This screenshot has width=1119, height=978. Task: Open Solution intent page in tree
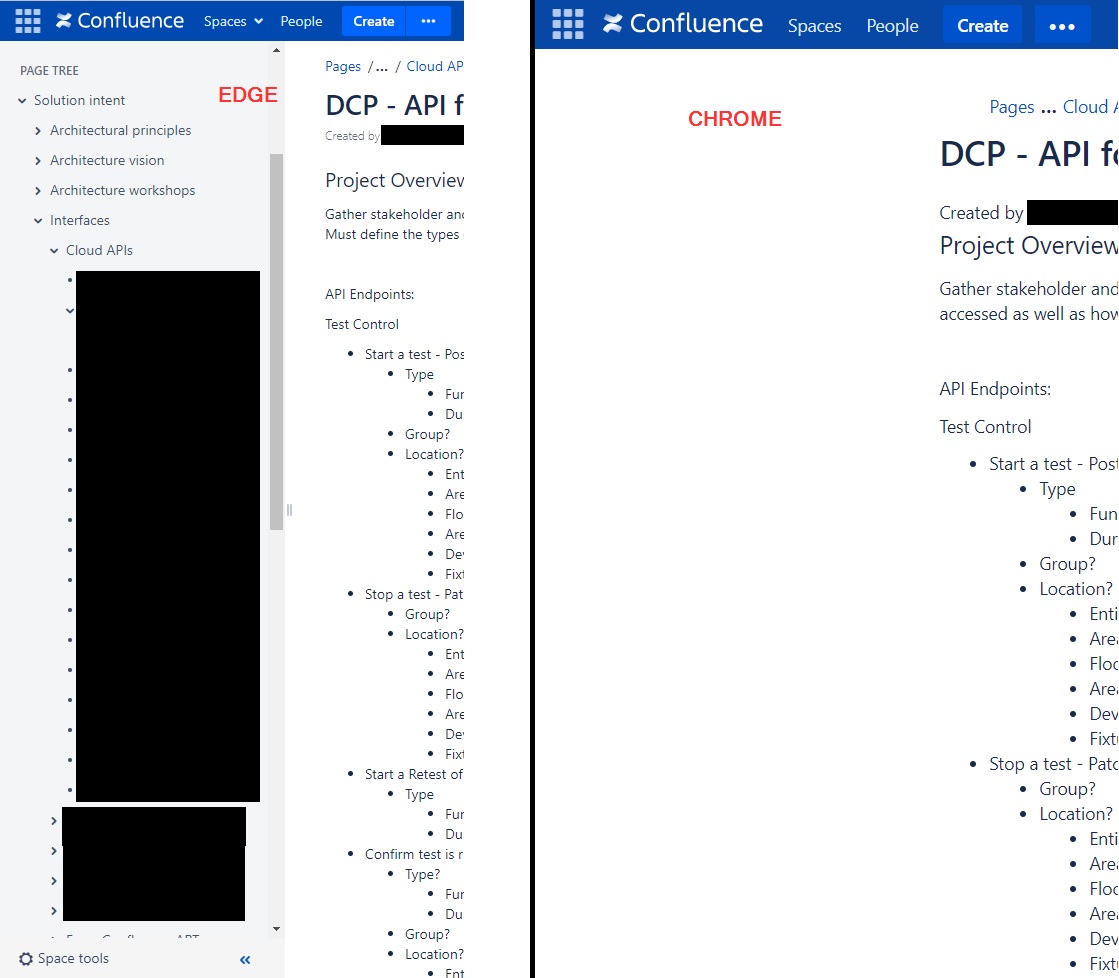tap(79, 101)
